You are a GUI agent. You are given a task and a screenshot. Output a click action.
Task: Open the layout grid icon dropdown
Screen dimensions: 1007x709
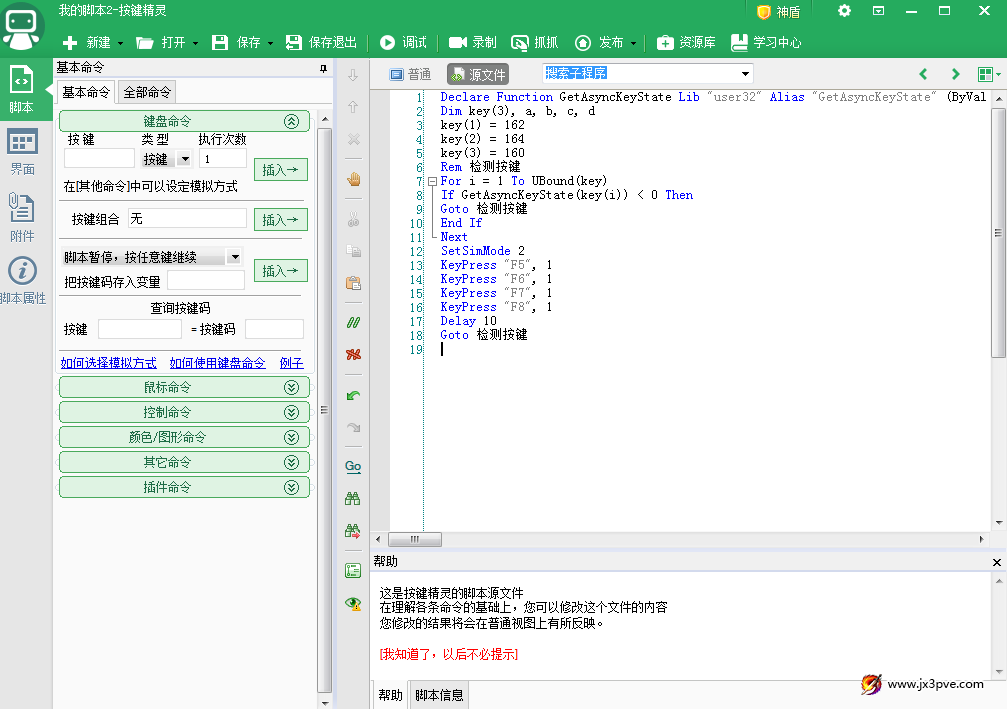pos(989,74)
